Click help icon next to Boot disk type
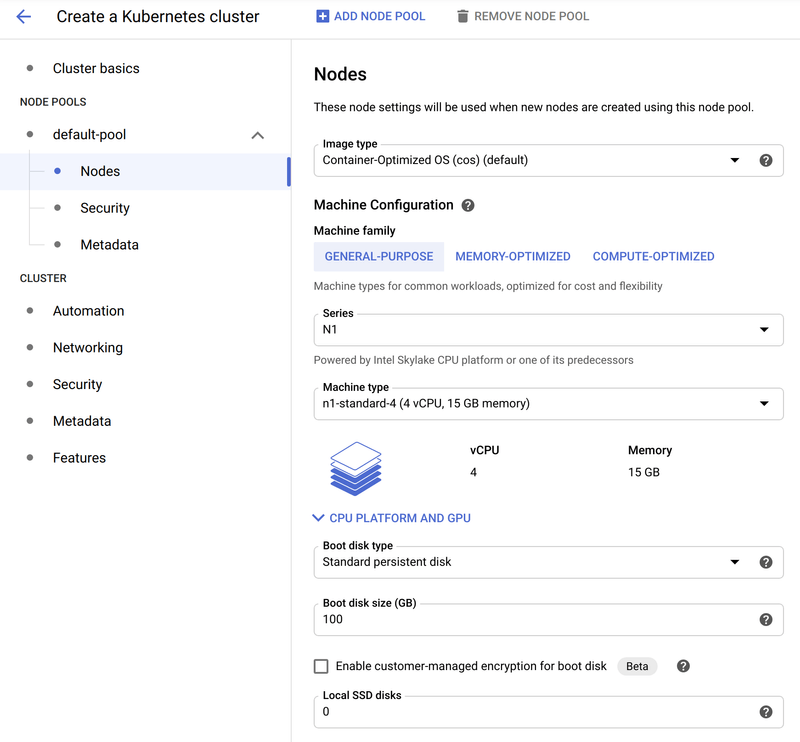This screenshot has width=800, height=742. [766, 562]
